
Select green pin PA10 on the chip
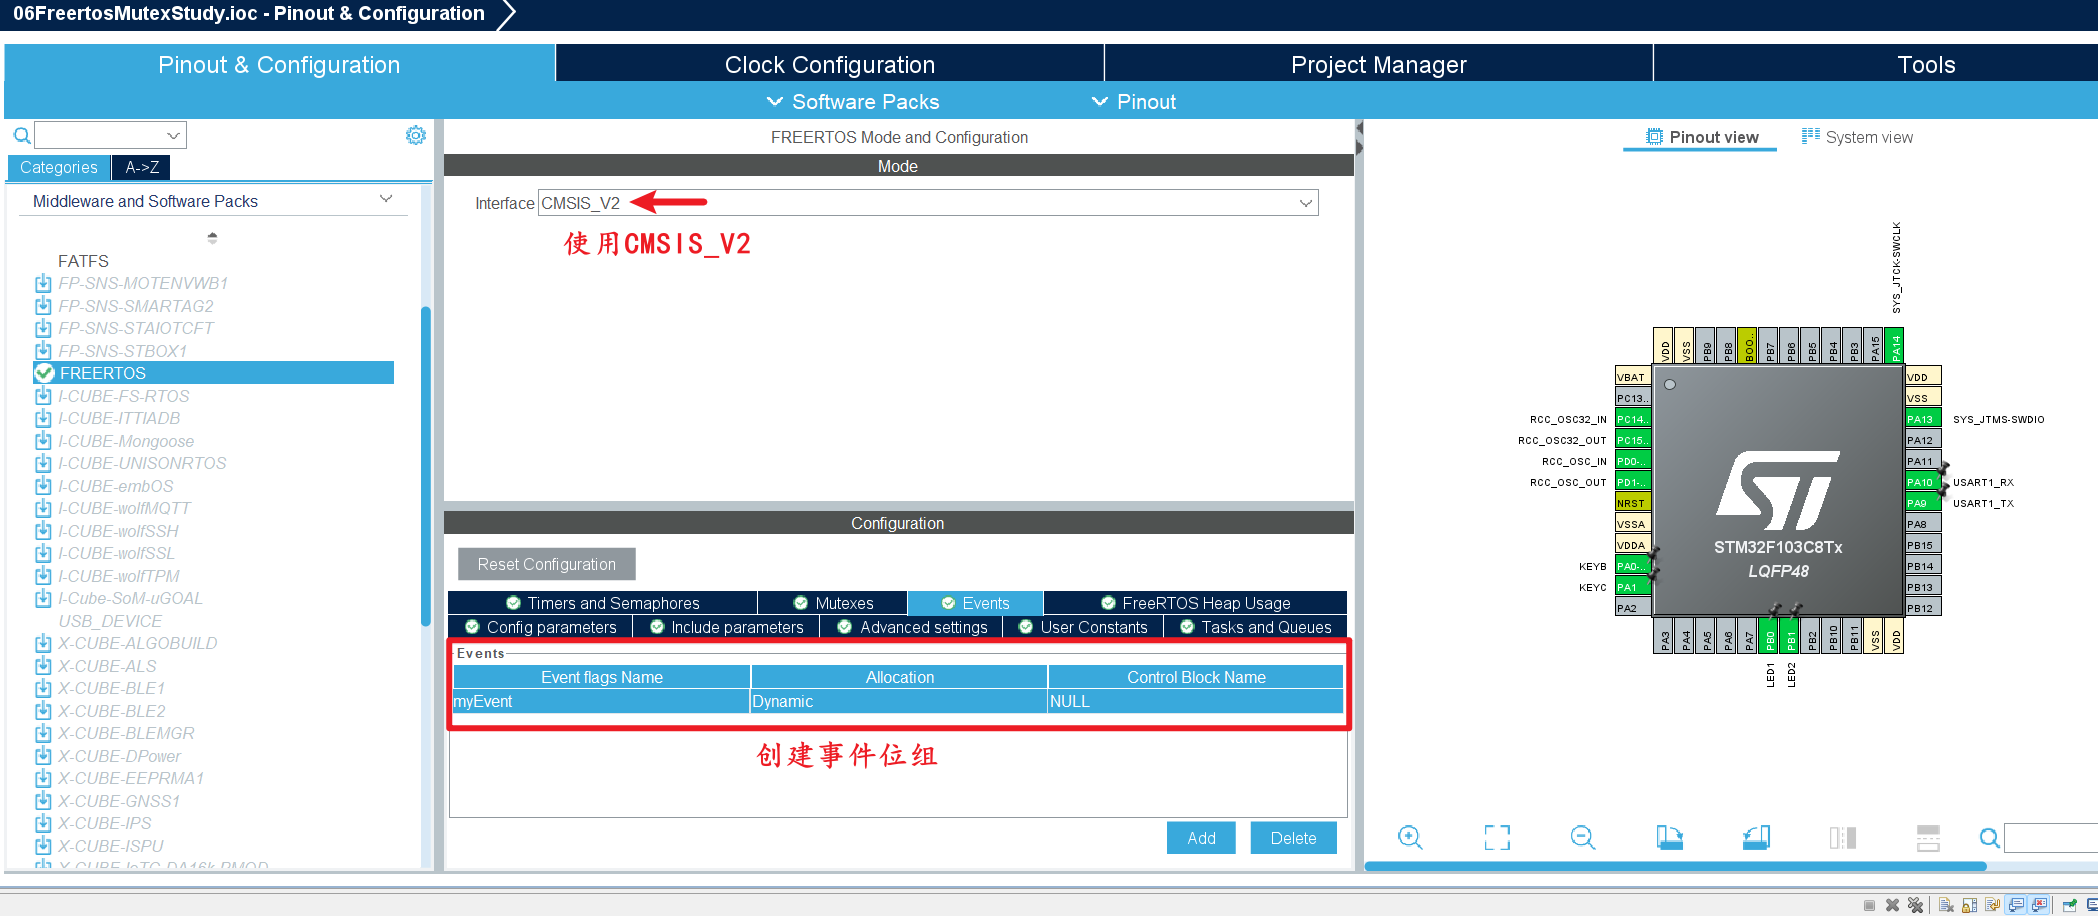coord(1923,482)
